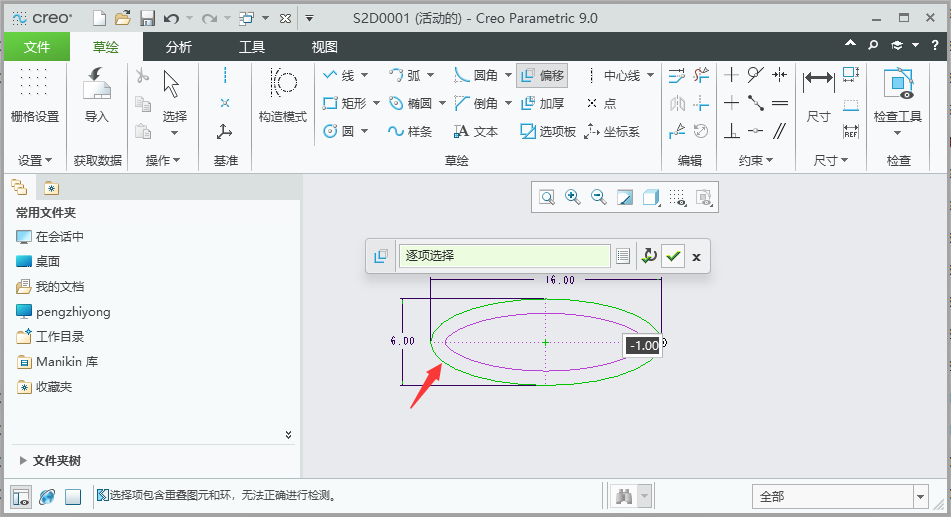
Task: Apply the parallel constraint icon
Action: pyautogui.click(x=780, y=131)
